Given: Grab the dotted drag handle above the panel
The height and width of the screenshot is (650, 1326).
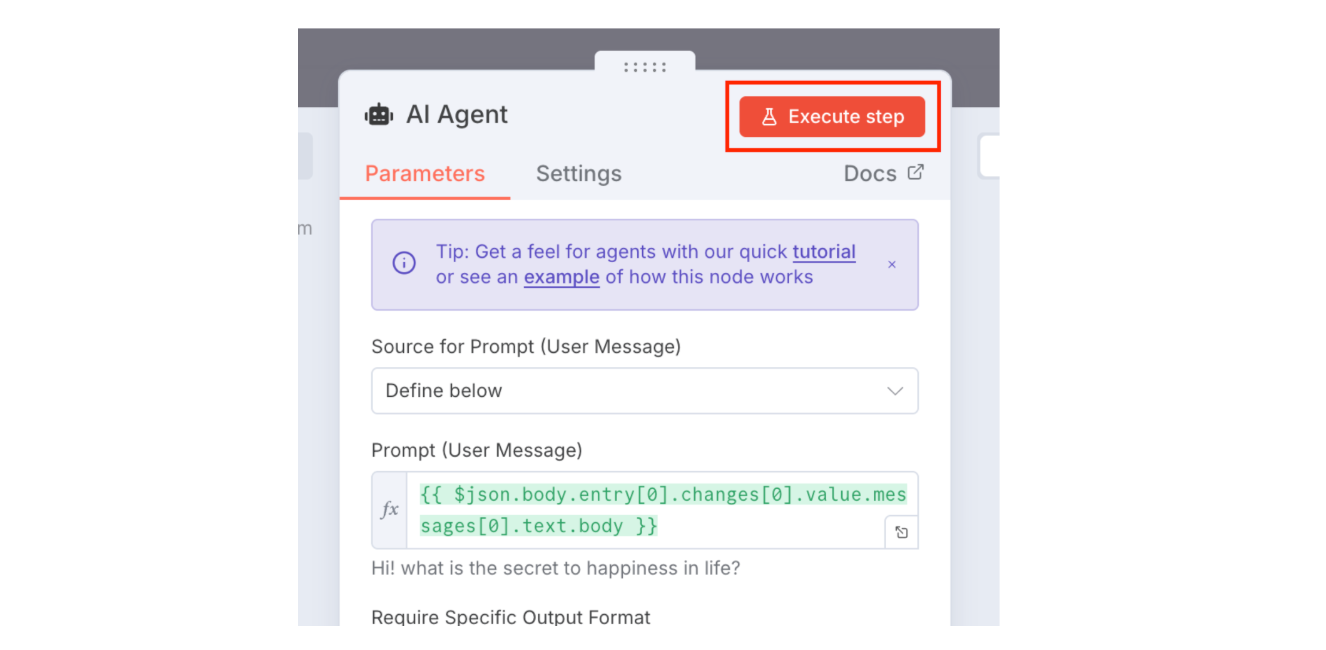Looking at the screenshot, I should 645,67.
